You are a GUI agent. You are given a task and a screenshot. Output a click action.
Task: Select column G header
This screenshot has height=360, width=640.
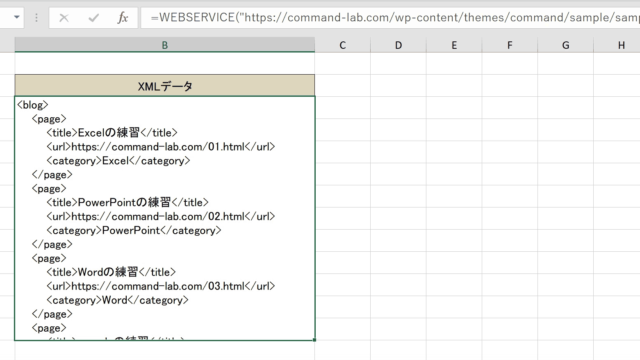coord(565,45)
